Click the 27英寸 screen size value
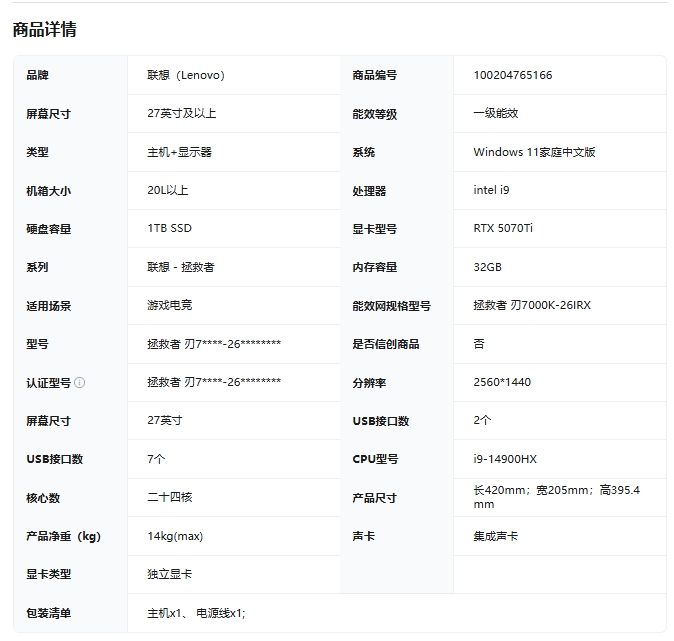The height and width of the screenshot is (641, 674). coord(165,420)
